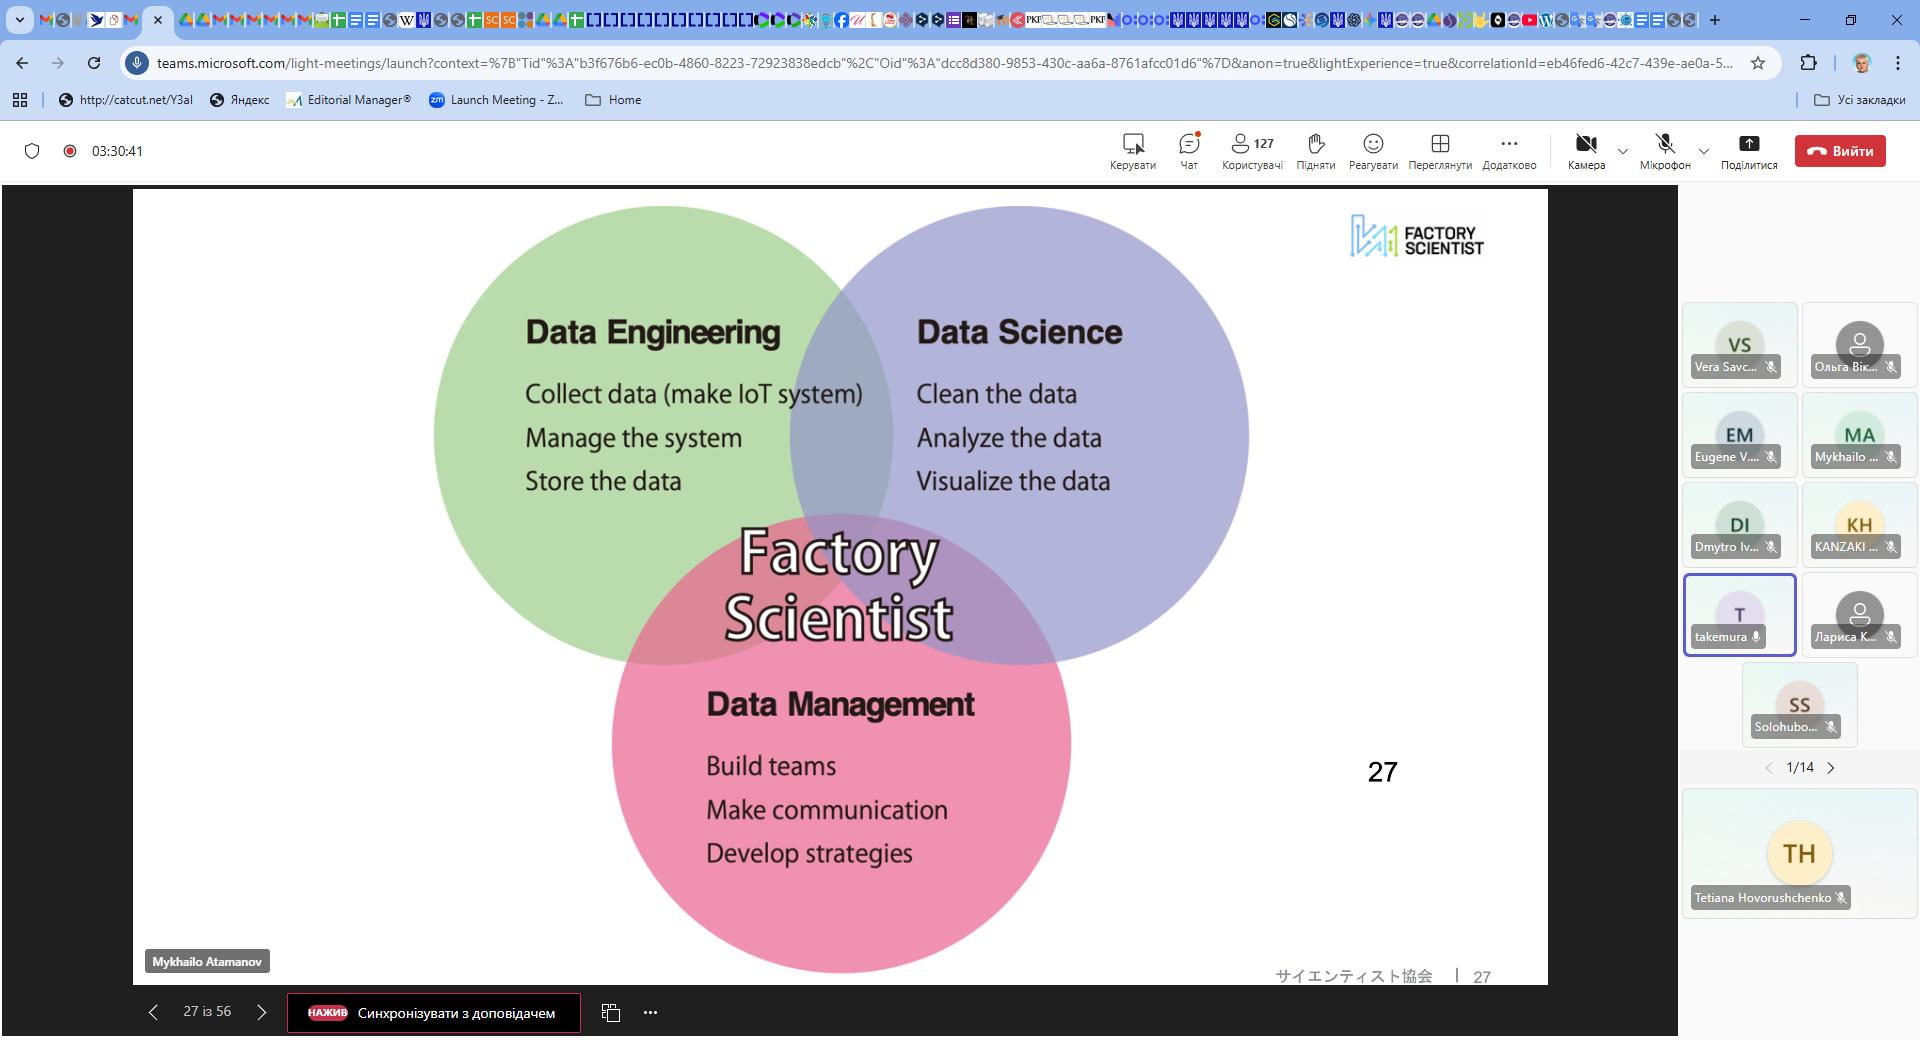The image size is (1920, 1040).
Task: Go to next slide in presentation
Action: (262, 1012)
